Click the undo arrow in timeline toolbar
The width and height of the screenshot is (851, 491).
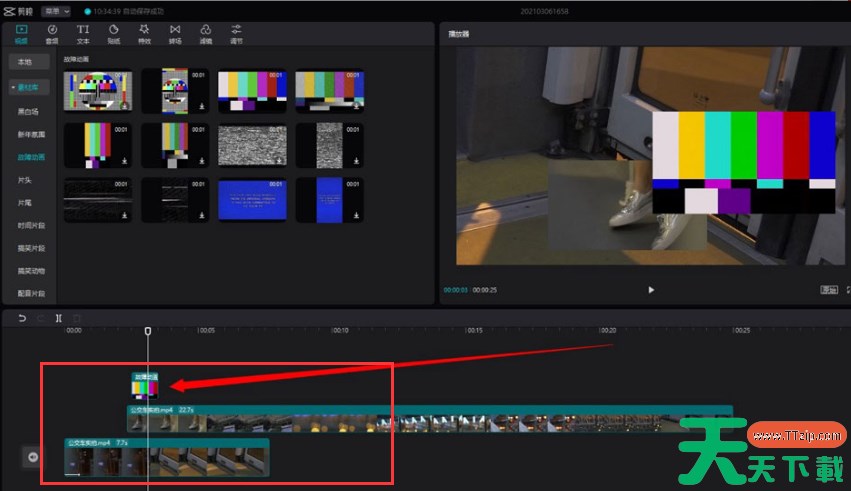tap(22, 318)
